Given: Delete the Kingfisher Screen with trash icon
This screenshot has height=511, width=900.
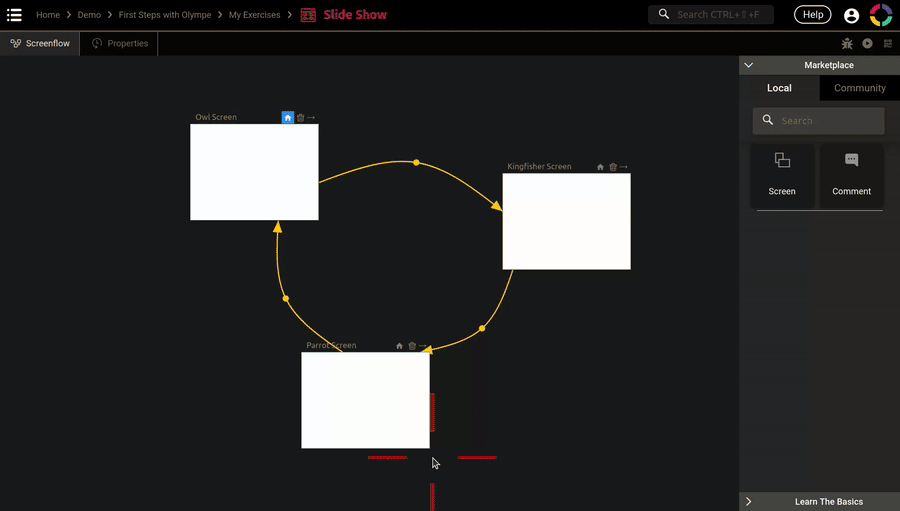Looking at the screenshot, I should [x=613, y=167].
